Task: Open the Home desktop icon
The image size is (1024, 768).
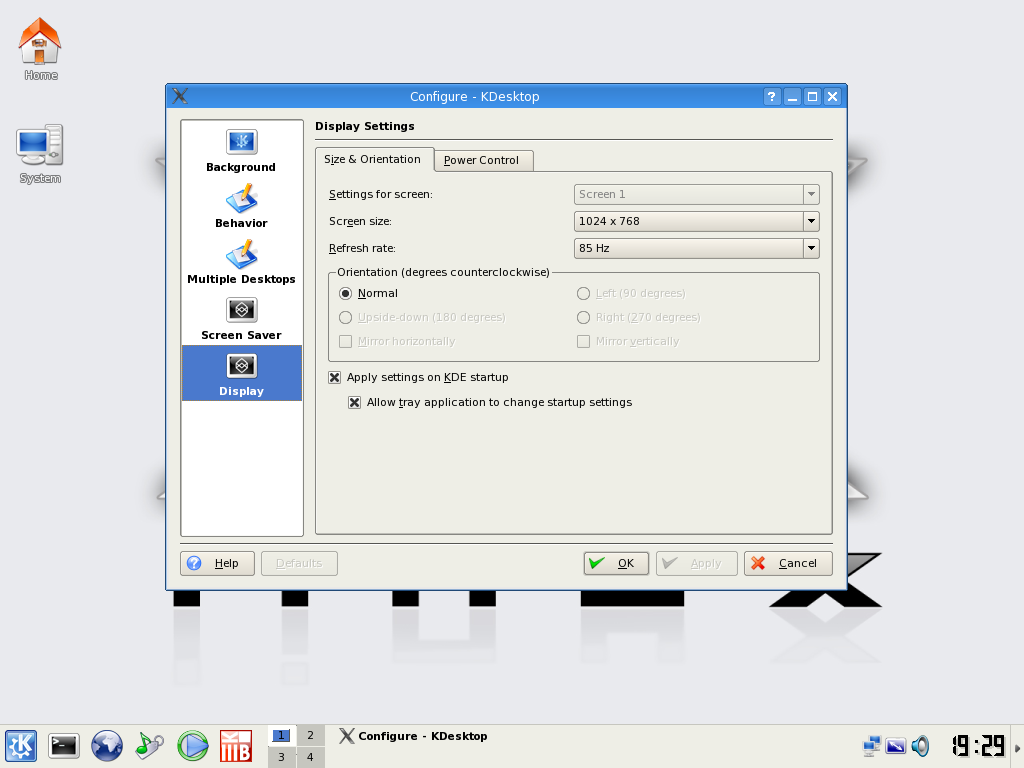Action: [40, 49]
